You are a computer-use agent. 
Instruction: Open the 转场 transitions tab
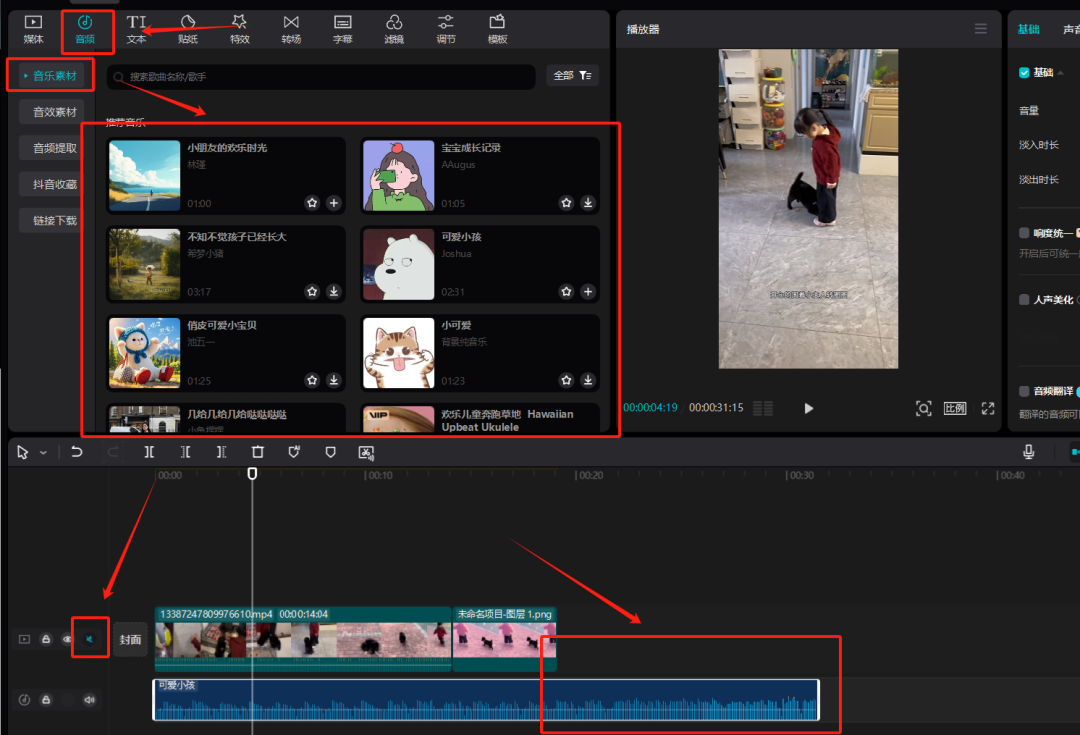pos(291,30)
